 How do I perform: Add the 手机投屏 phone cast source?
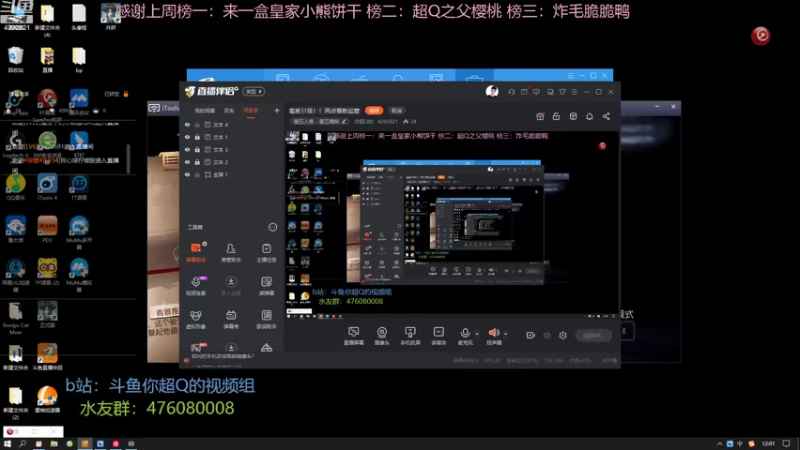410,336
